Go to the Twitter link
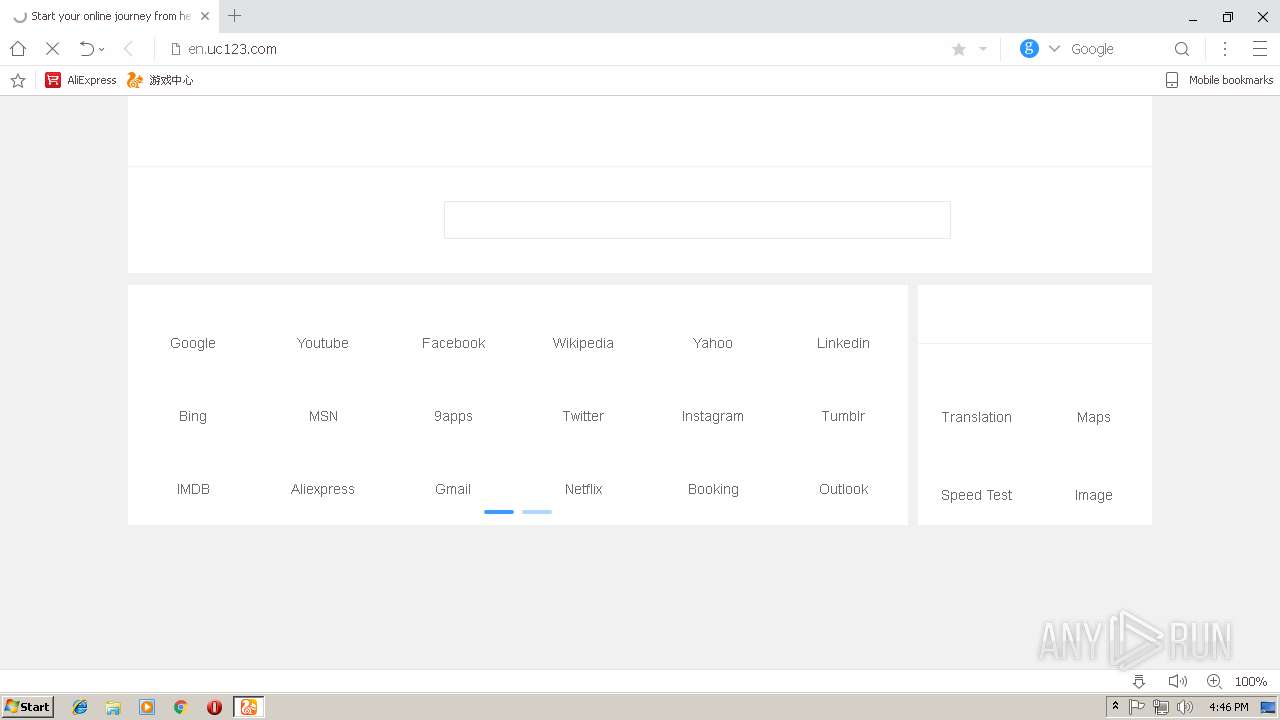This screenshot has width=1280, height=720. [x=583, y=416]
